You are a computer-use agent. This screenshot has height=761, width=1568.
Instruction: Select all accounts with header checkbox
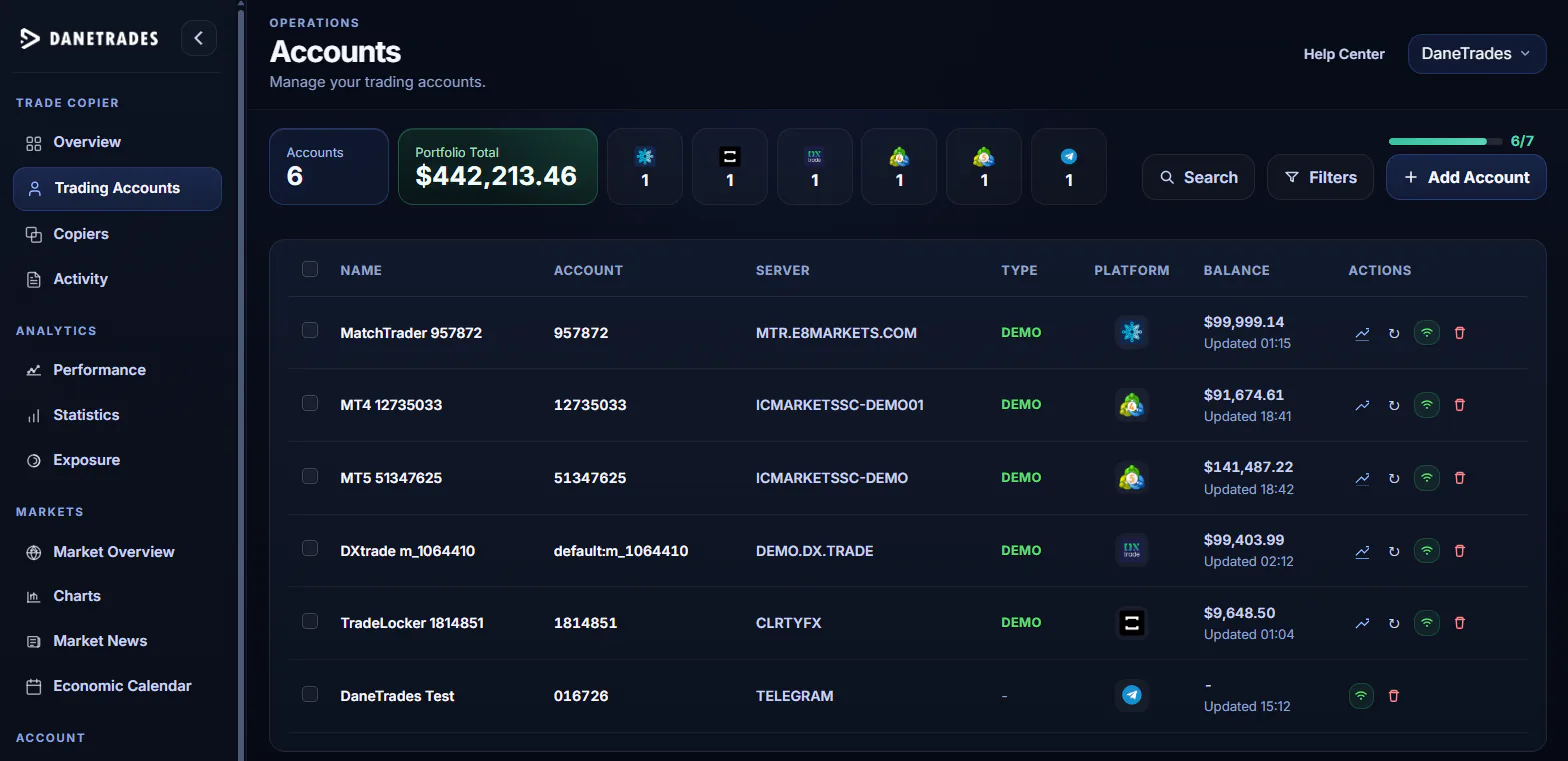(x=310, y=269)
